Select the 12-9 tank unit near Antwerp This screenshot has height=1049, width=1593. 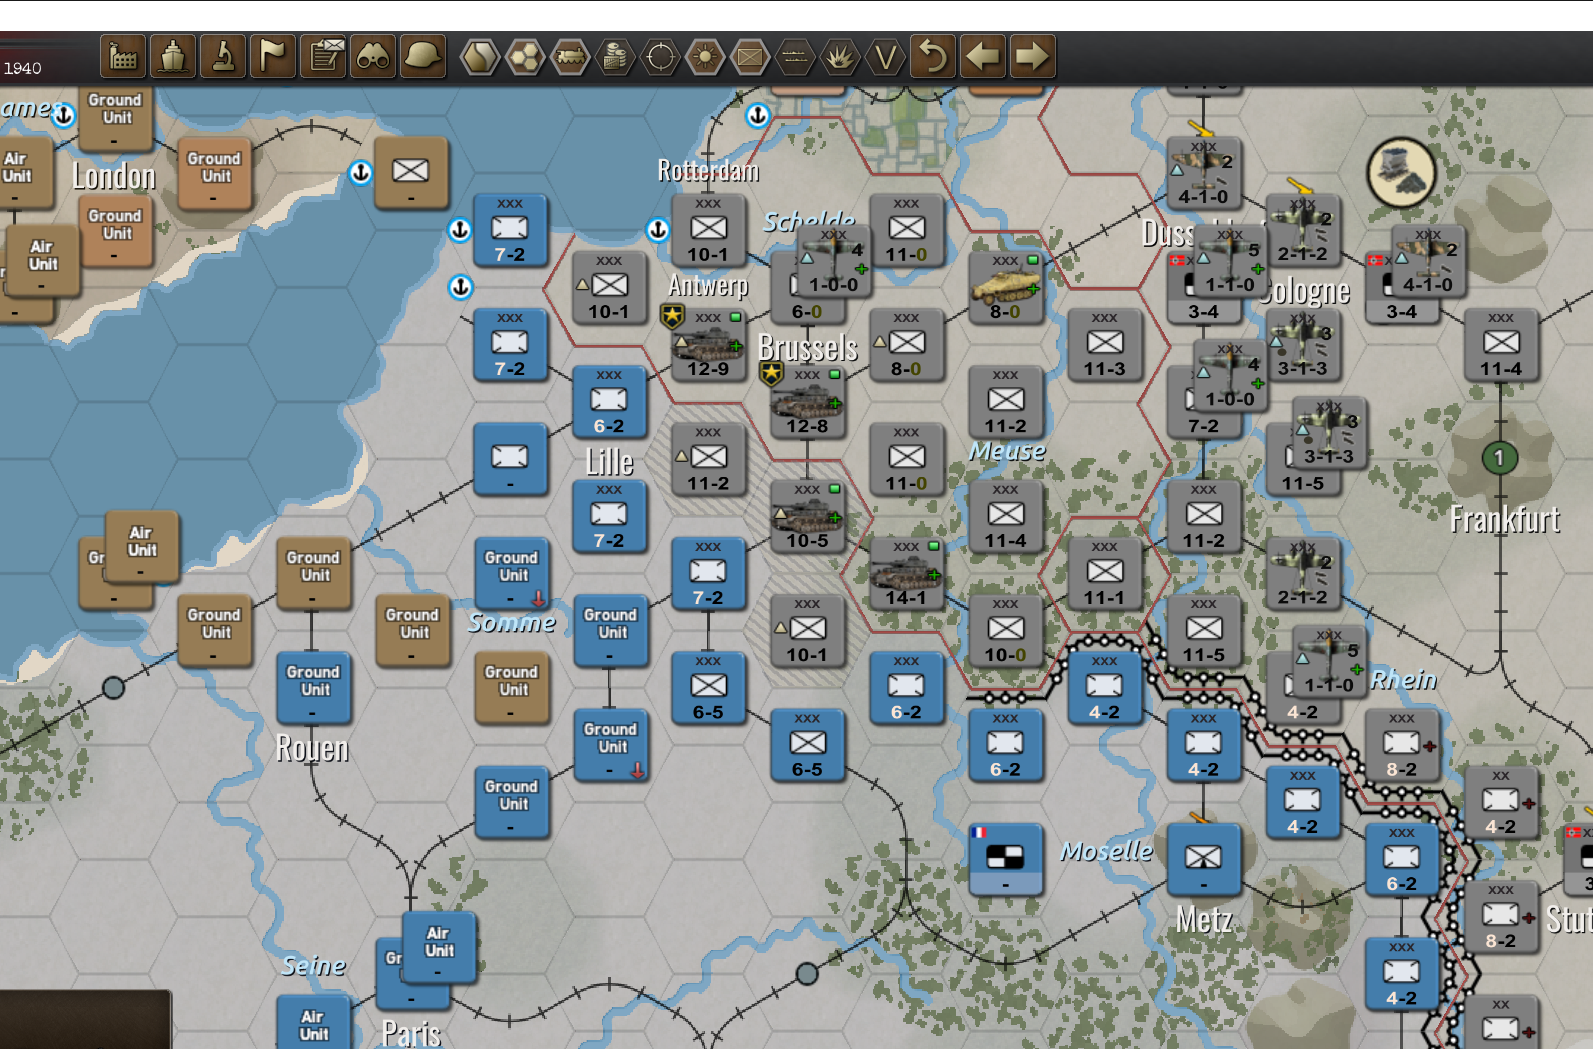click(708, 346)
